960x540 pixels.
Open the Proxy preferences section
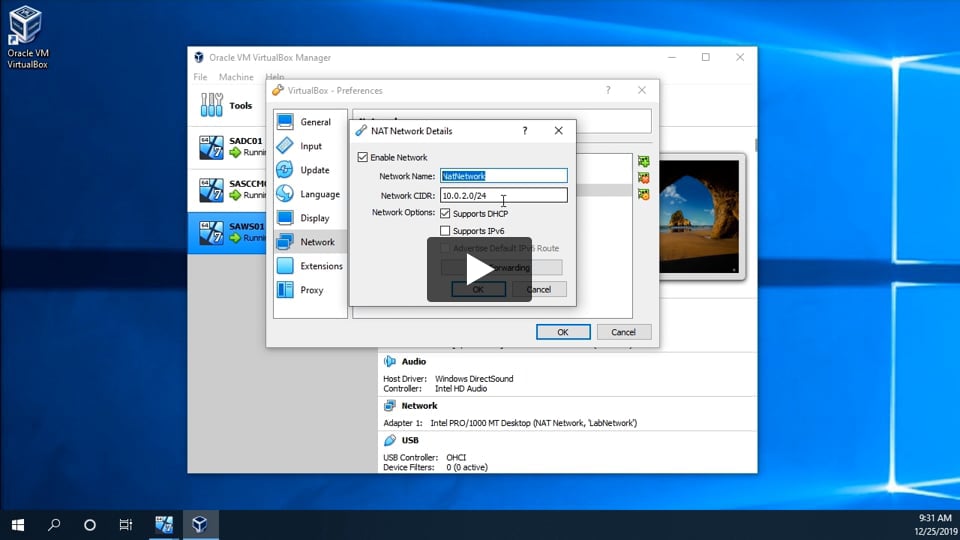click(x=310, y=290)
